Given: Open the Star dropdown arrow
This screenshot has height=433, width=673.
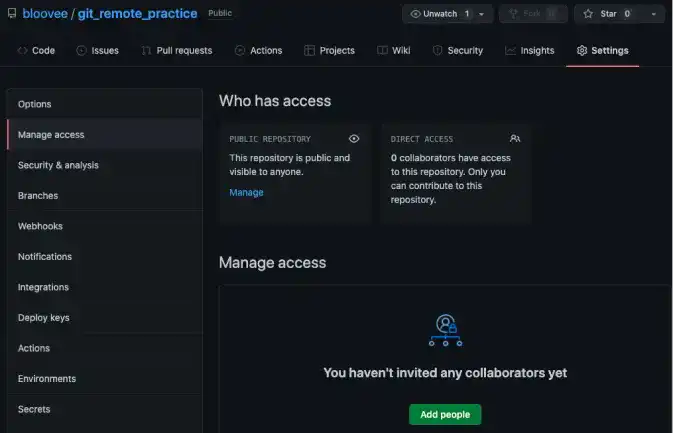Looking at the screenshot, I should (x=654, y=14).
